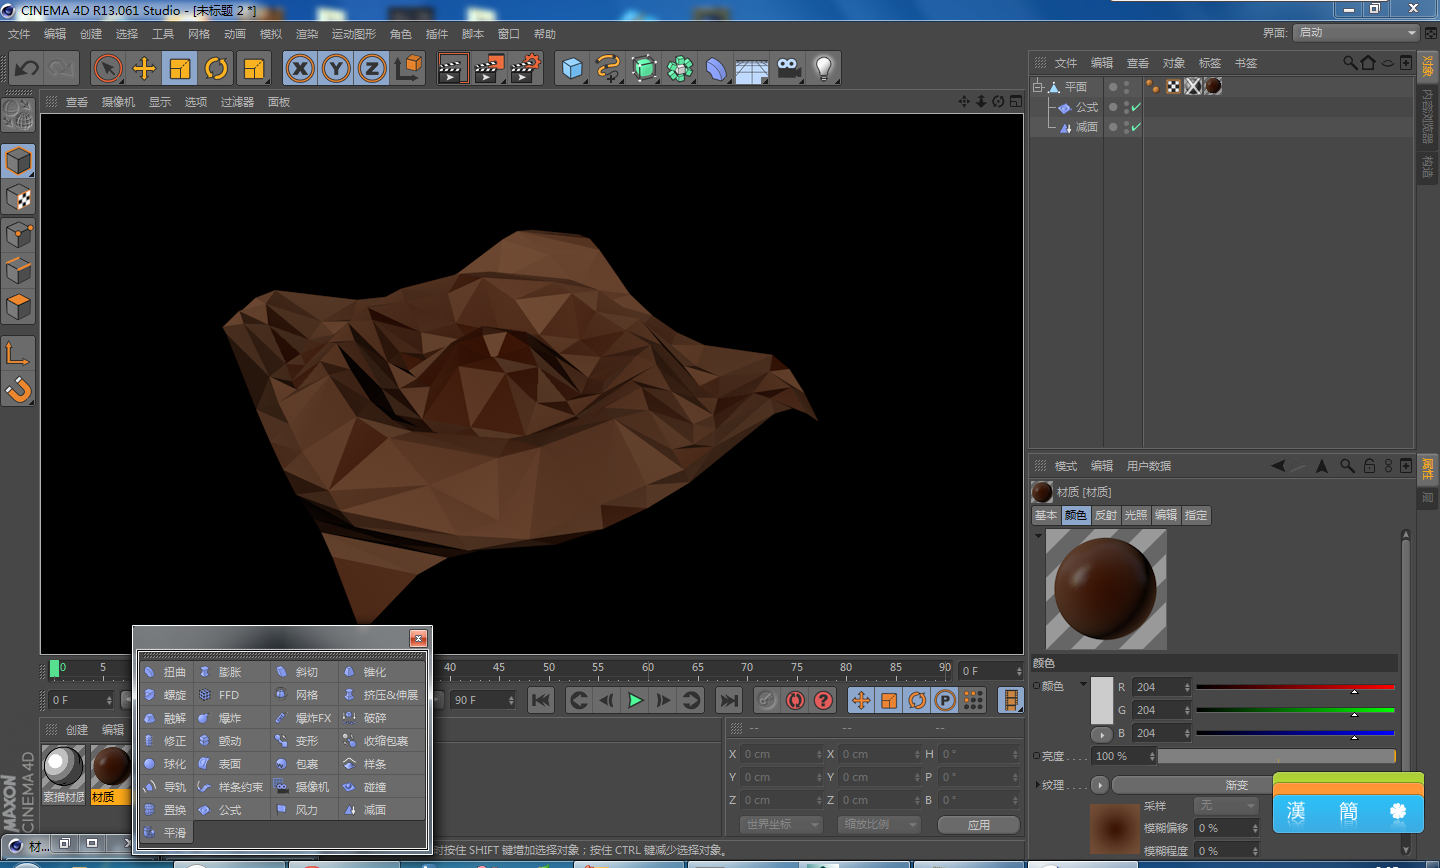1440x868 pixels.
Task: Select the Bend (扭曲) deformer
Action: pyautogui.click(x=167, y=672)
